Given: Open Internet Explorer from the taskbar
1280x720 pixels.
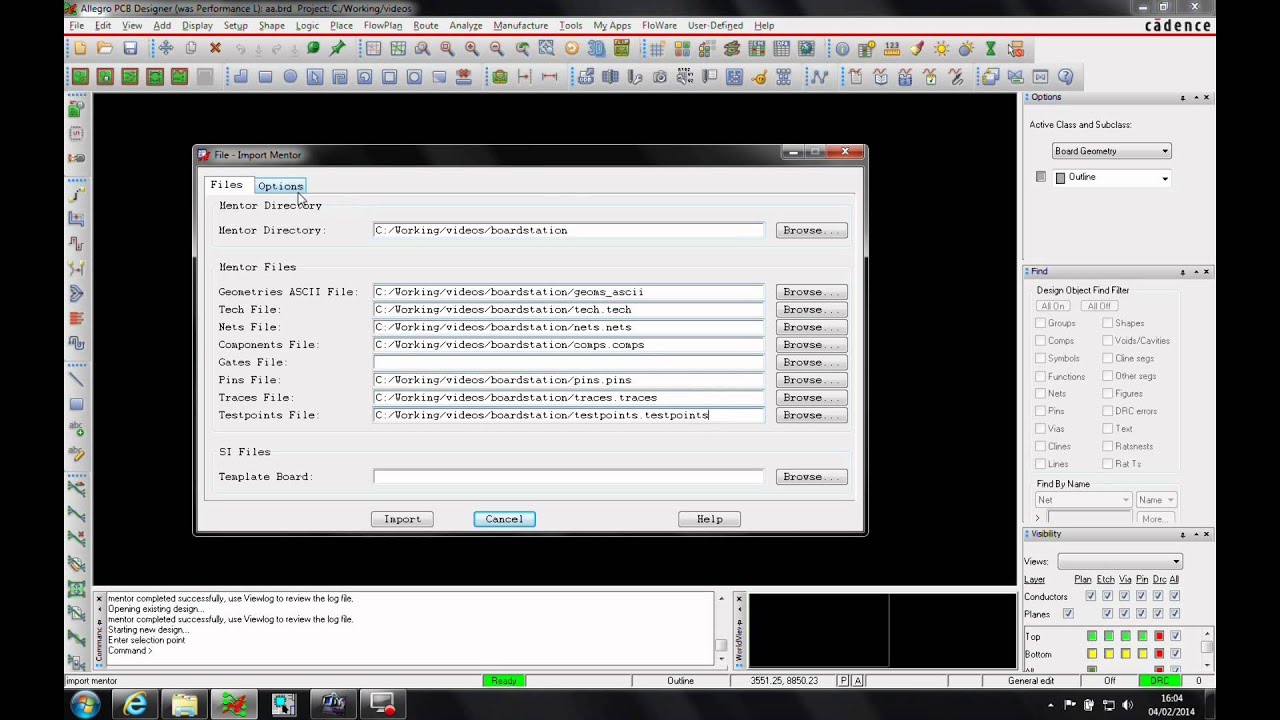Looking at the screenshot, I should click(x=135, y=704).
